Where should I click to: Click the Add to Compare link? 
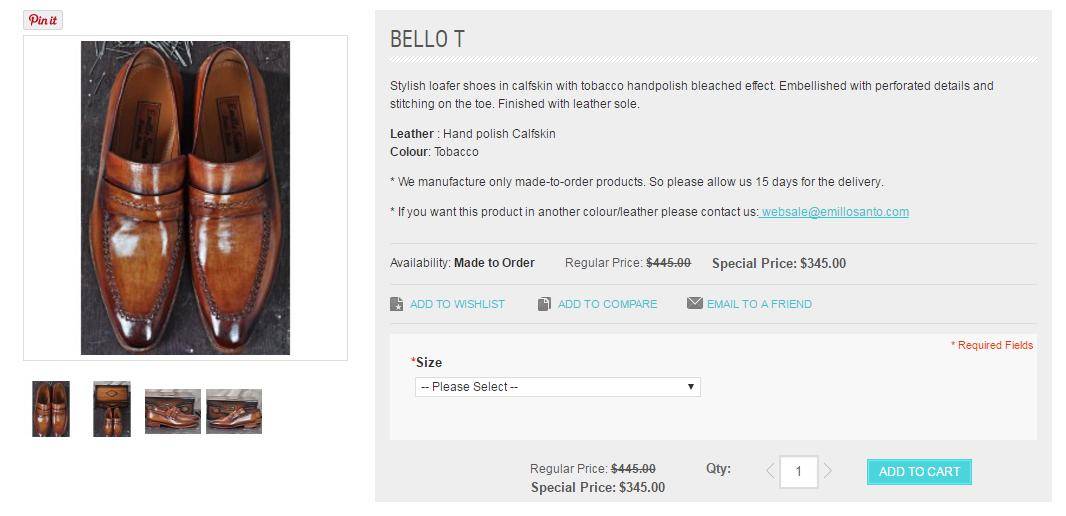pyautogui.click(x=607, y=304)
